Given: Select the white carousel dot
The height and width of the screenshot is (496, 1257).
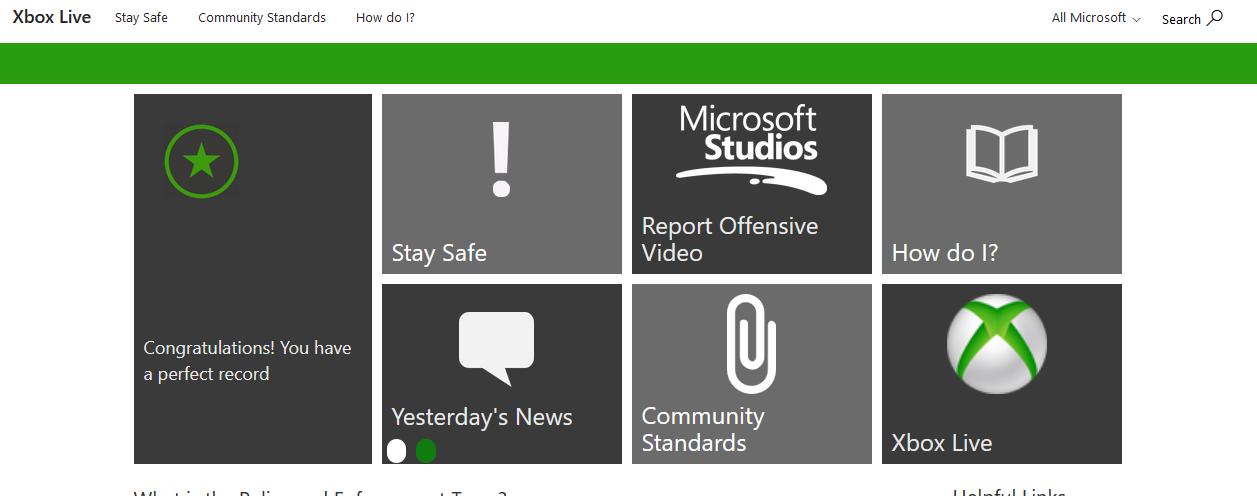Looking at the screenshot, I should [396, 451].
